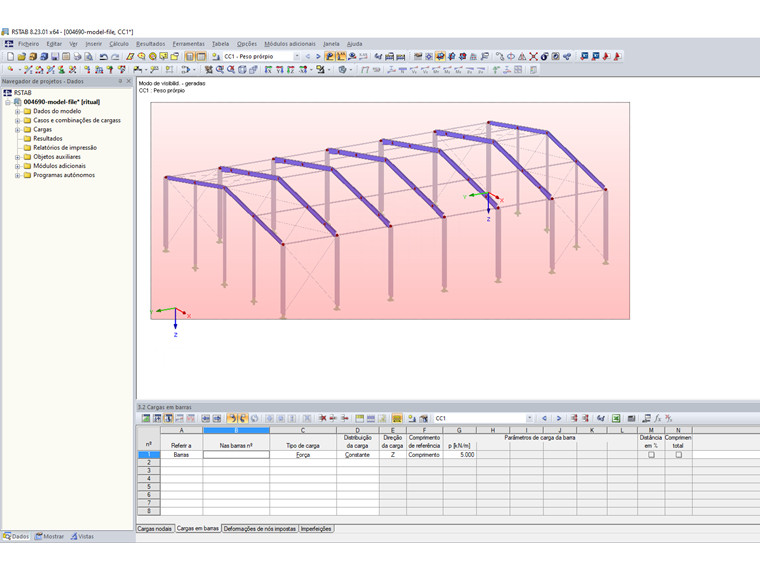This screenshot has width=760, height=570.
Task: Click the red PDF export icon at toolbar end
Action: click(618, 56)
